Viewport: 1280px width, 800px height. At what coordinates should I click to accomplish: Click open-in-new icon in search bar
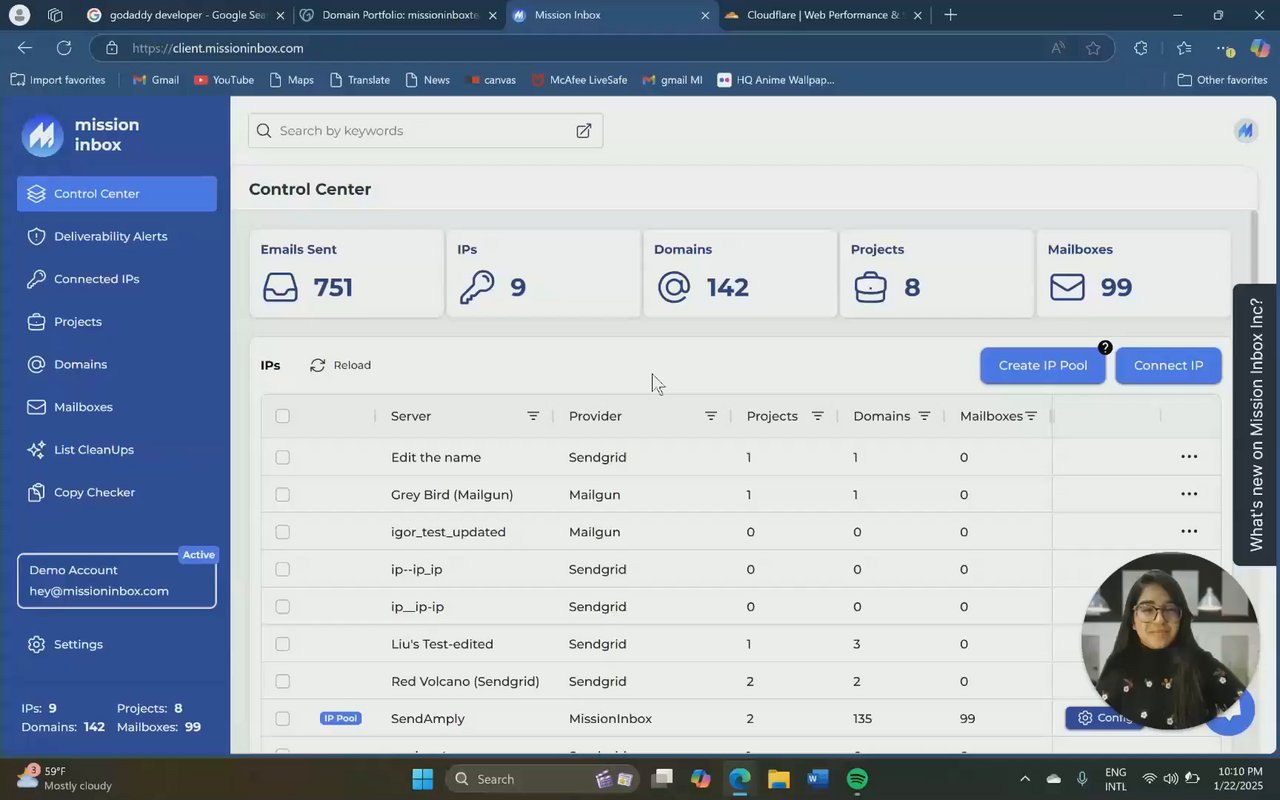(583, 131)
